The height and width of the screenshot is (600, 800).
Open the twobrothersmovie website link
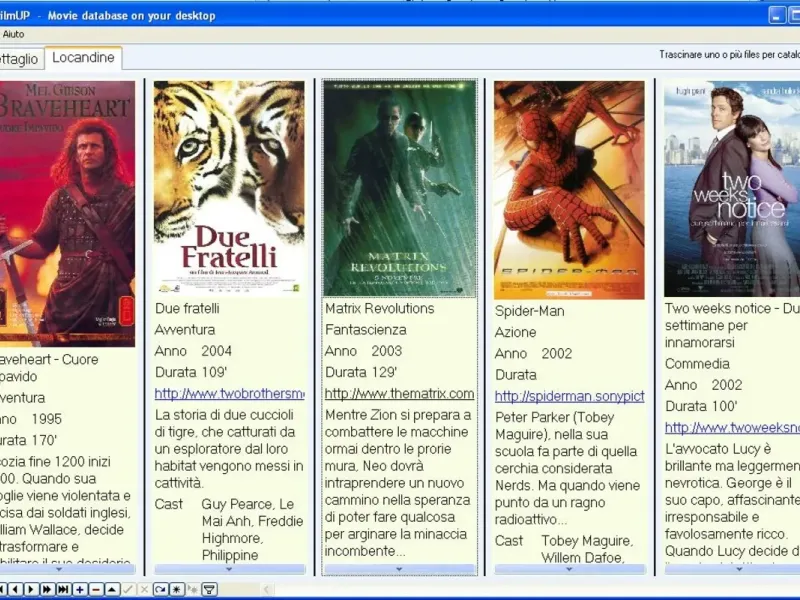point(230,394)
